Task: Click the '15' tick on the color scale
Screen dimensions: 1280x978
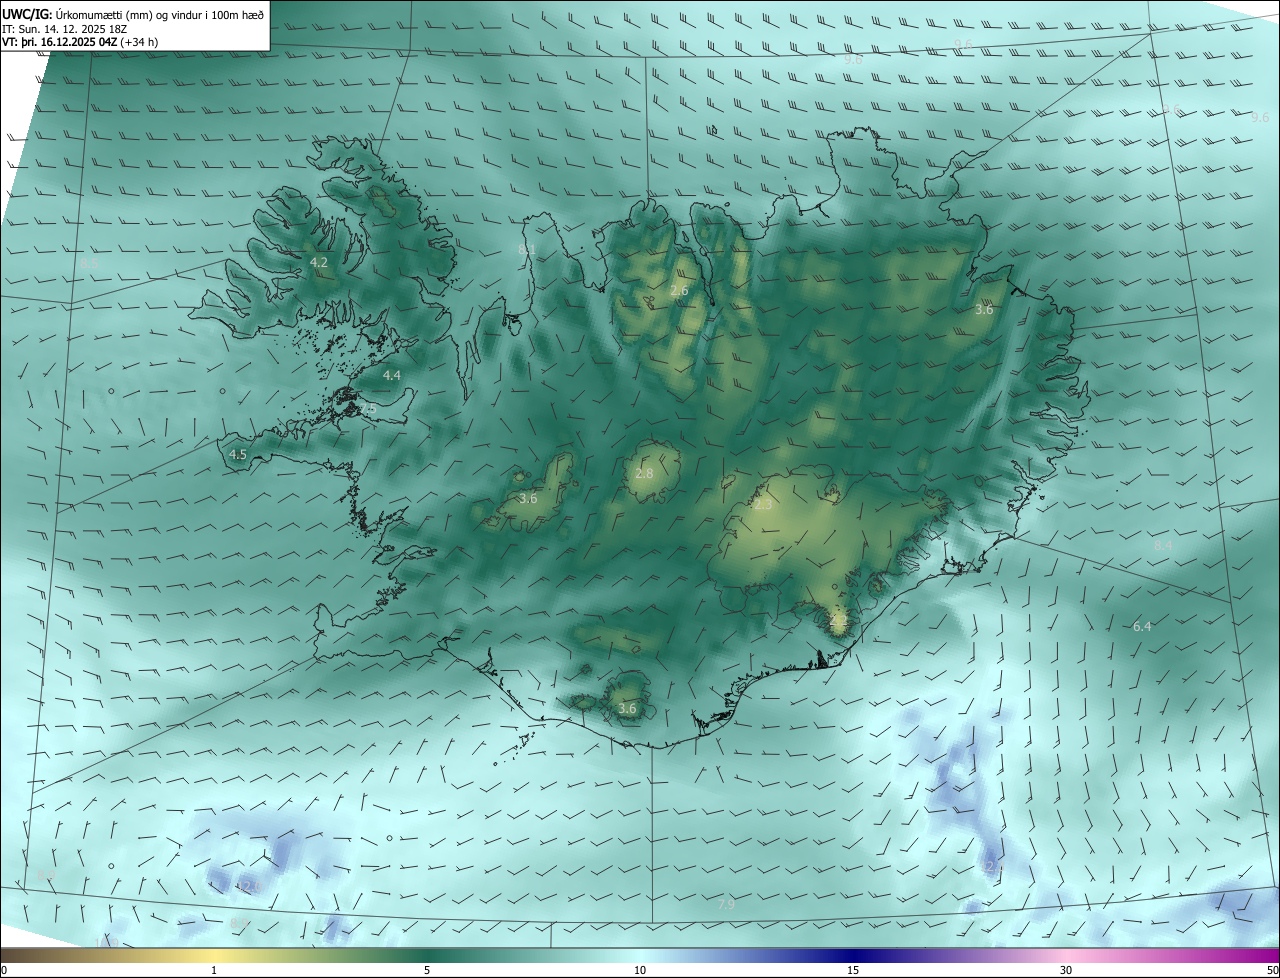Action: coord(853,970)
